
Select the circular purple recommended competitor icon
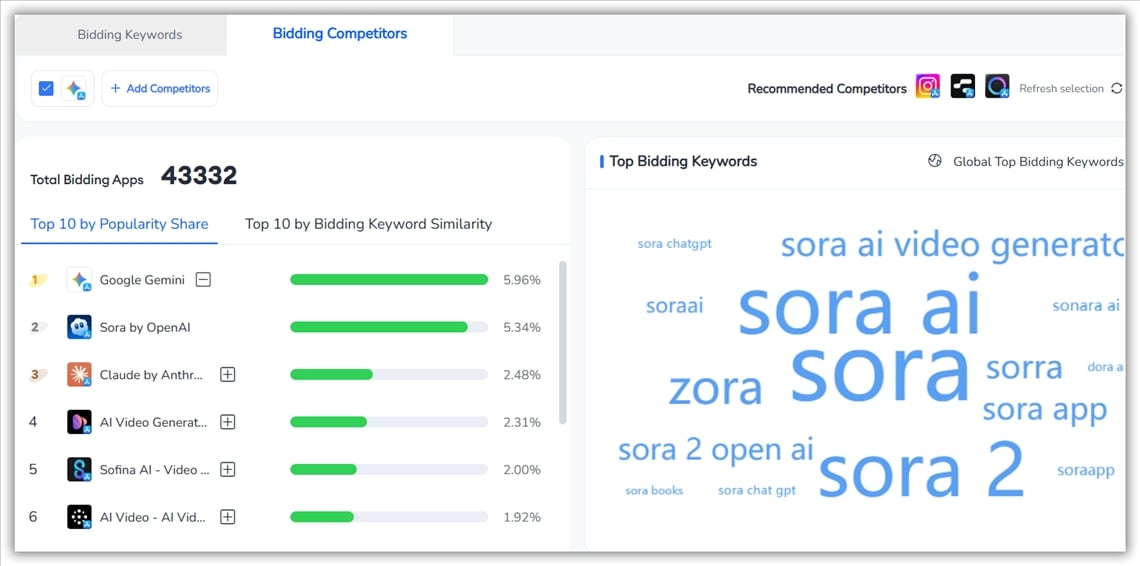pos(997,87)
